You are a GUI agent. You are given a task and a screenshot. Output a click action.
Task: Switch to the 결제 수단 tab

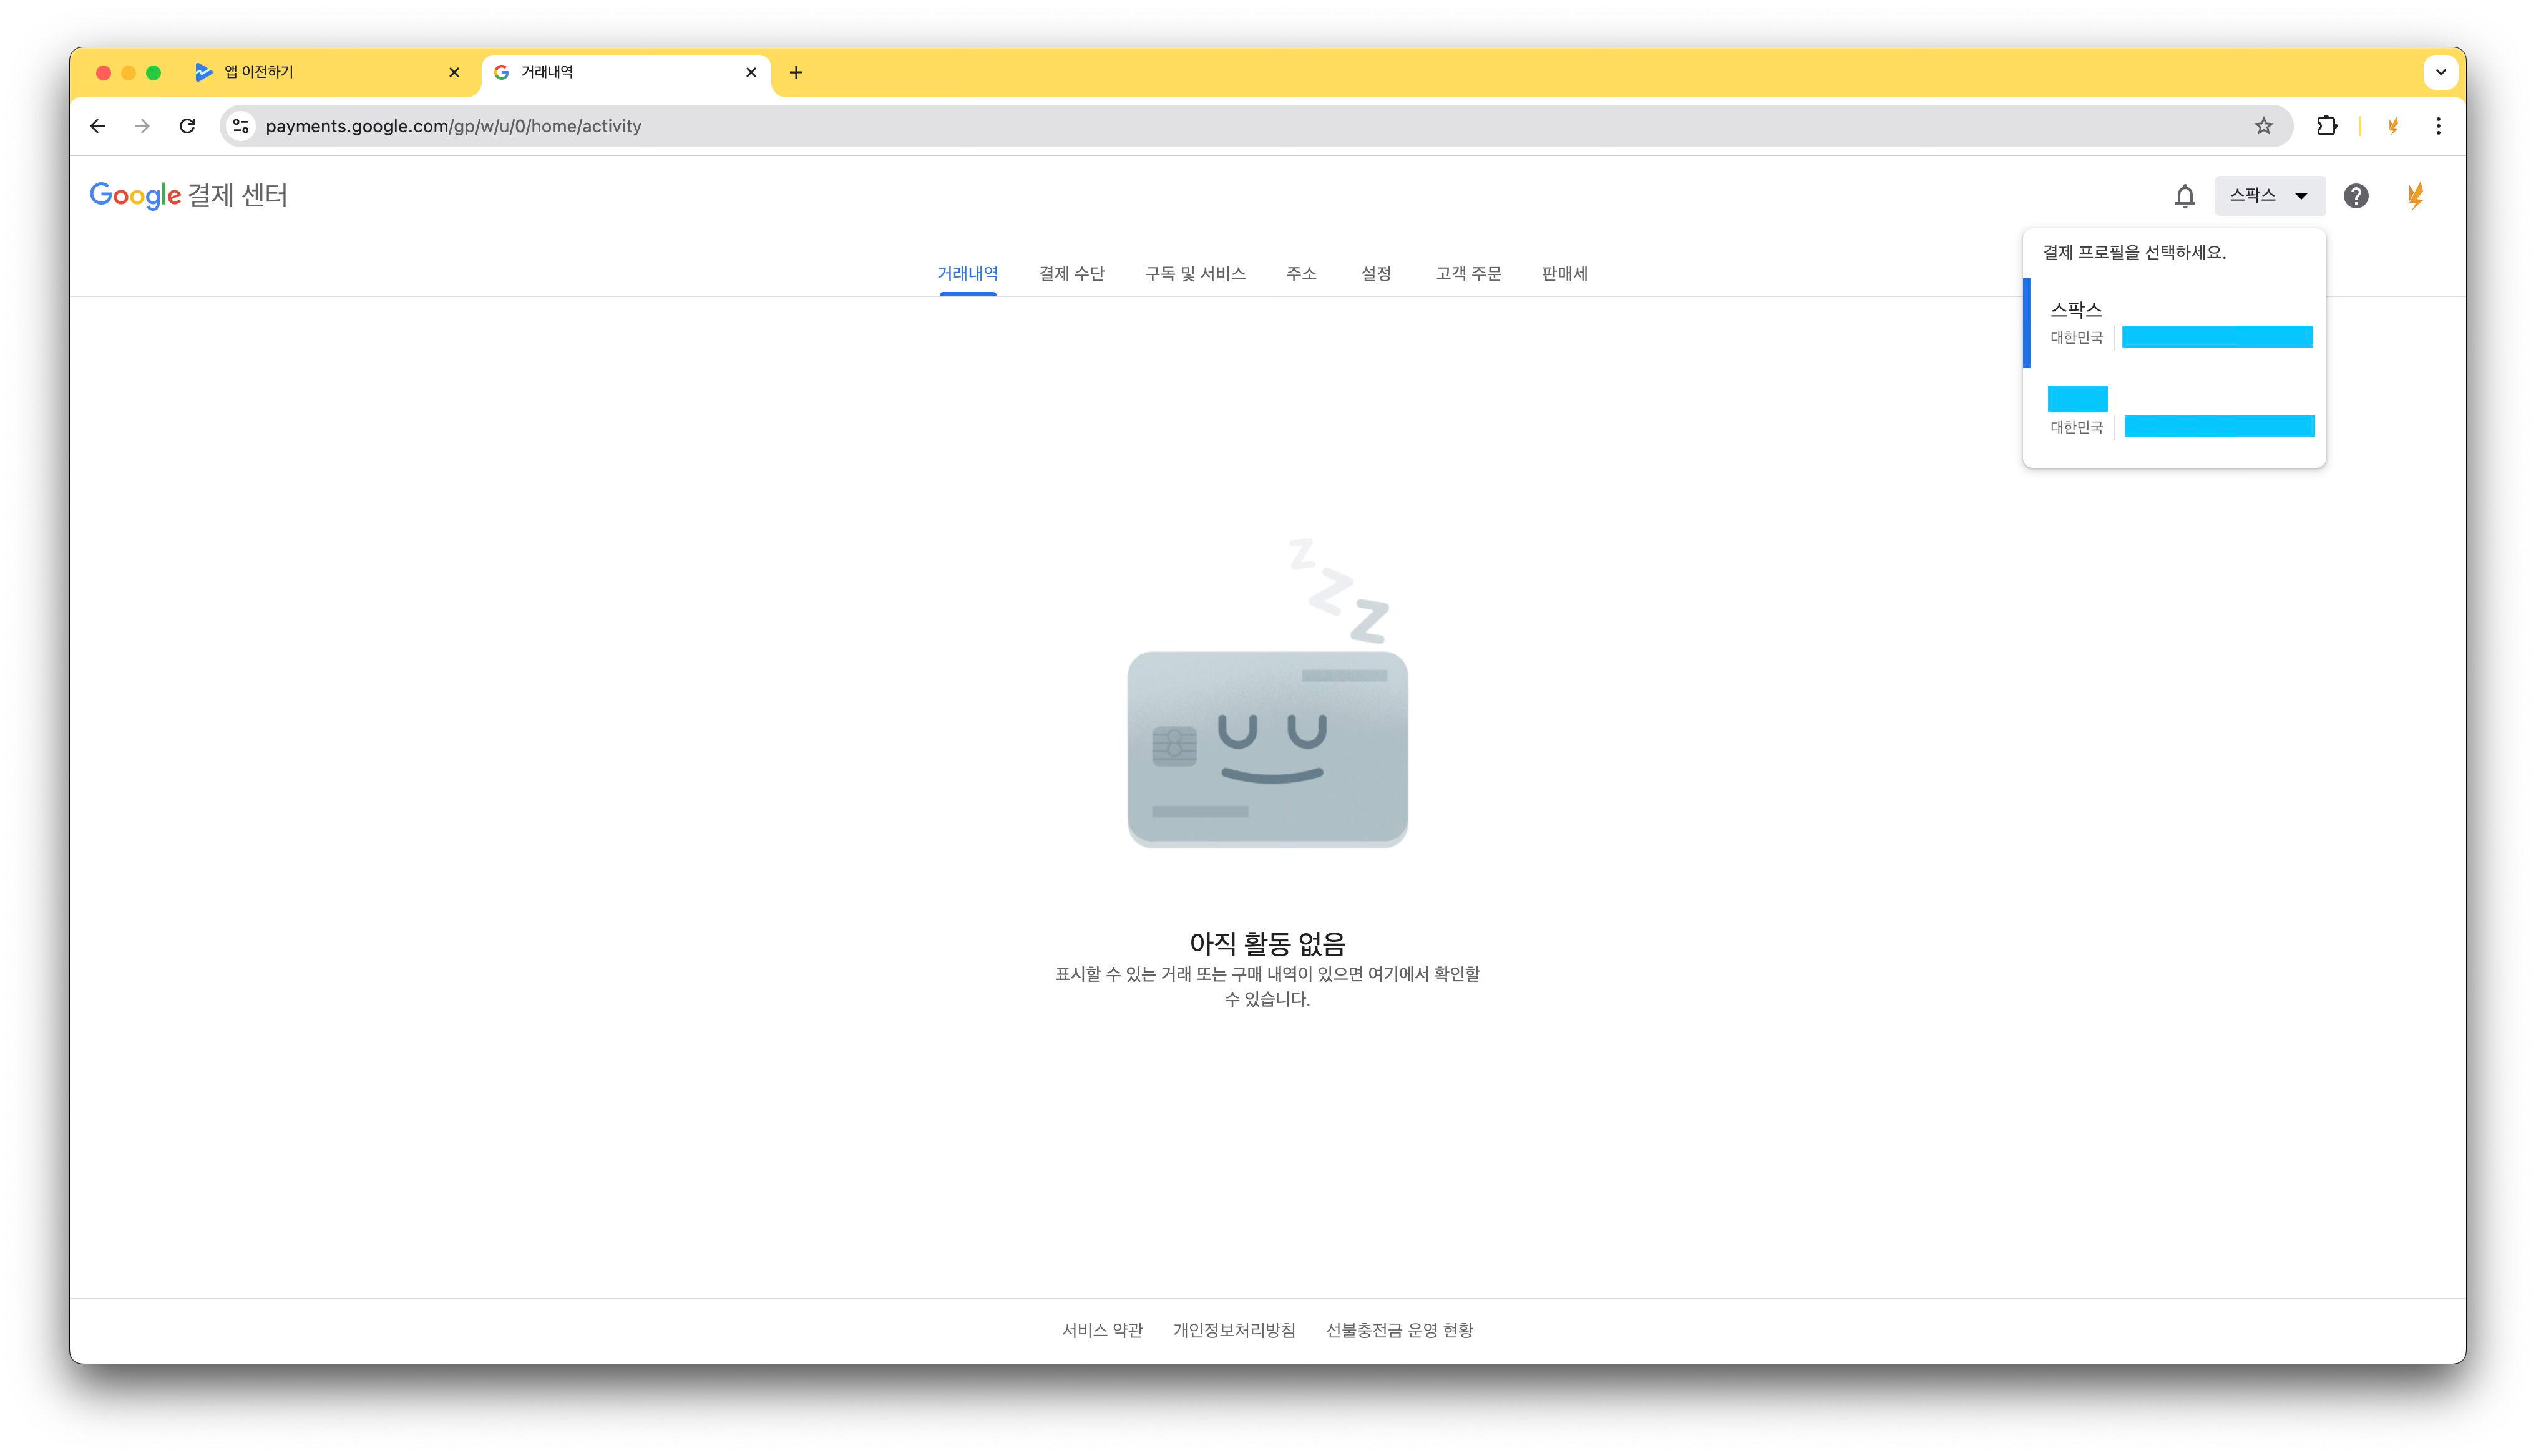(1071, 274)
